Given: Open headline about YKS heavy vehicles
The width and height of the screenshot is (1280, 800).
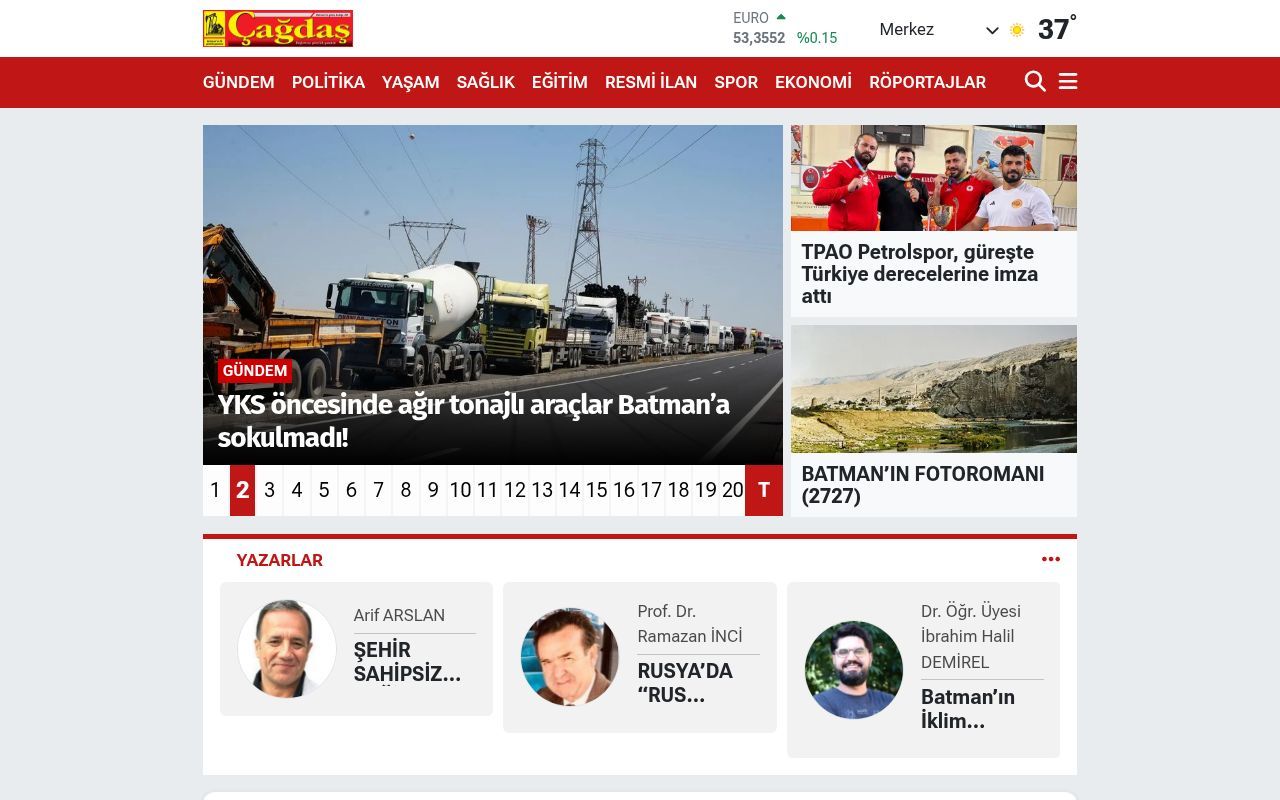Looking at the screenshot, I should point(474,421).
